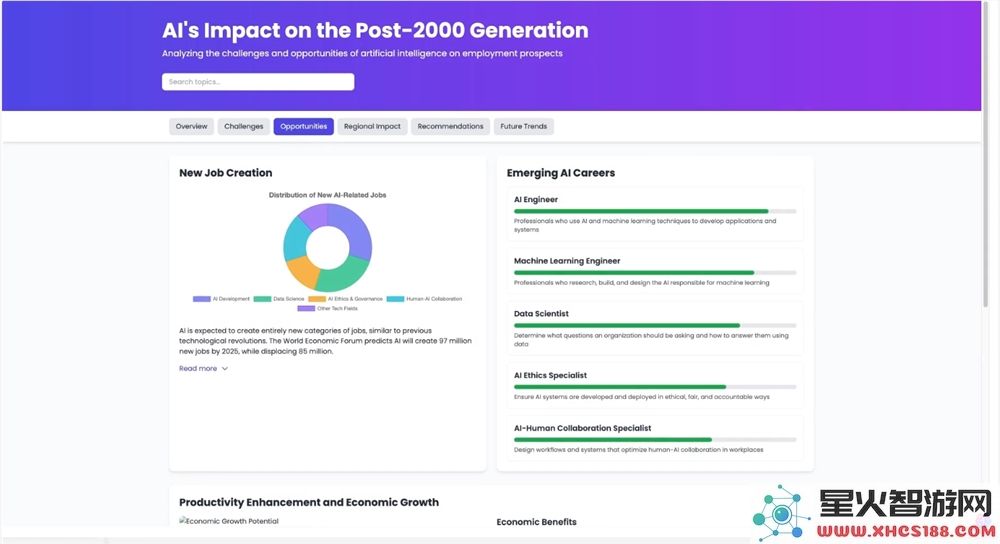The height and width of the screenshot is (544, 1000).
Task: Open the Overview tab
Action: point(191,126)
